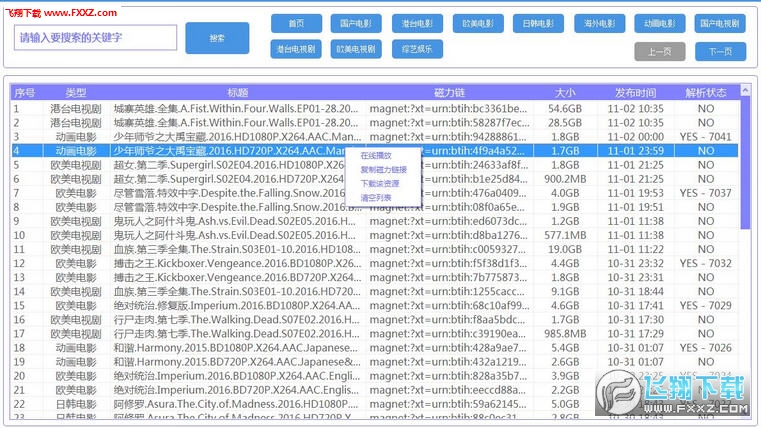The image size is (761, 428).
Task: Select Asura.The.City.of.Madness HD1080P title
Action: [235, 404]
